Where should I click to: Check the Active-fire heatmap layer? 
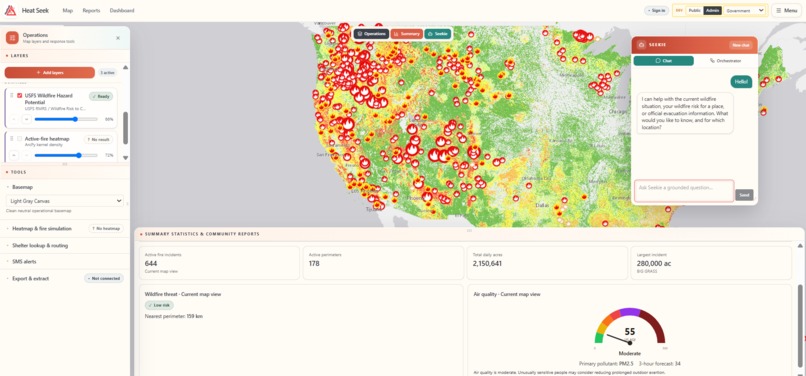[20, 139]
